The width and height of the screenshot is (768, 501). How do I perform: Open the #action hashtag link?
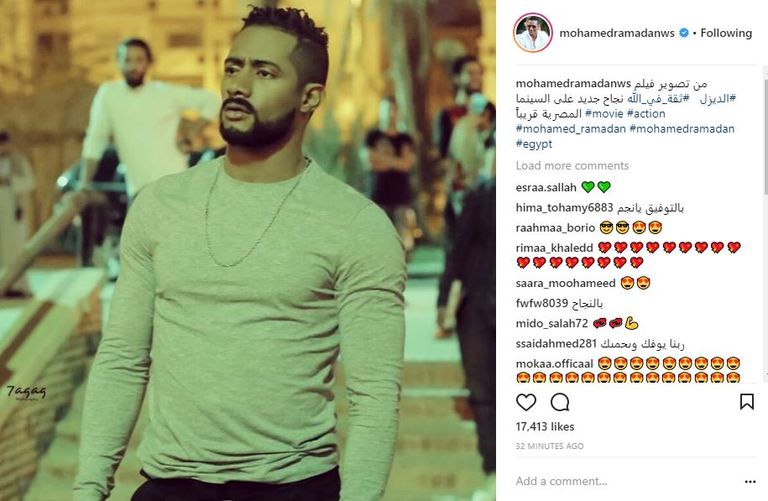(646, 114)
